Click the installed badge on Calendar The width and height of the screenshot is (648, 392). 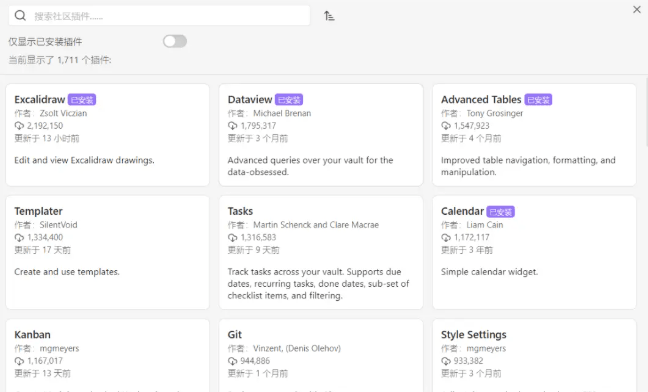[500, 211]
